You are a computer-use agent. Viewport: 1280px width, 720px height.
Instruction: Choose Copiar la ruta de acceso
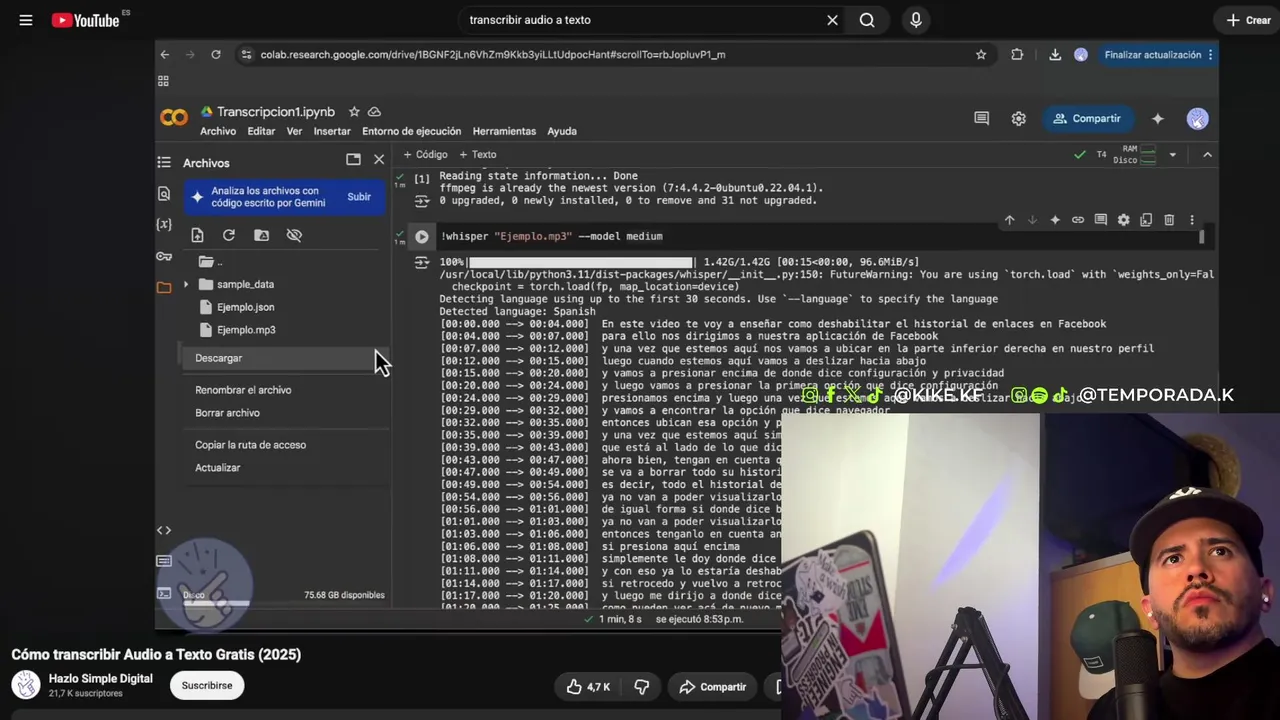point(251,445)
